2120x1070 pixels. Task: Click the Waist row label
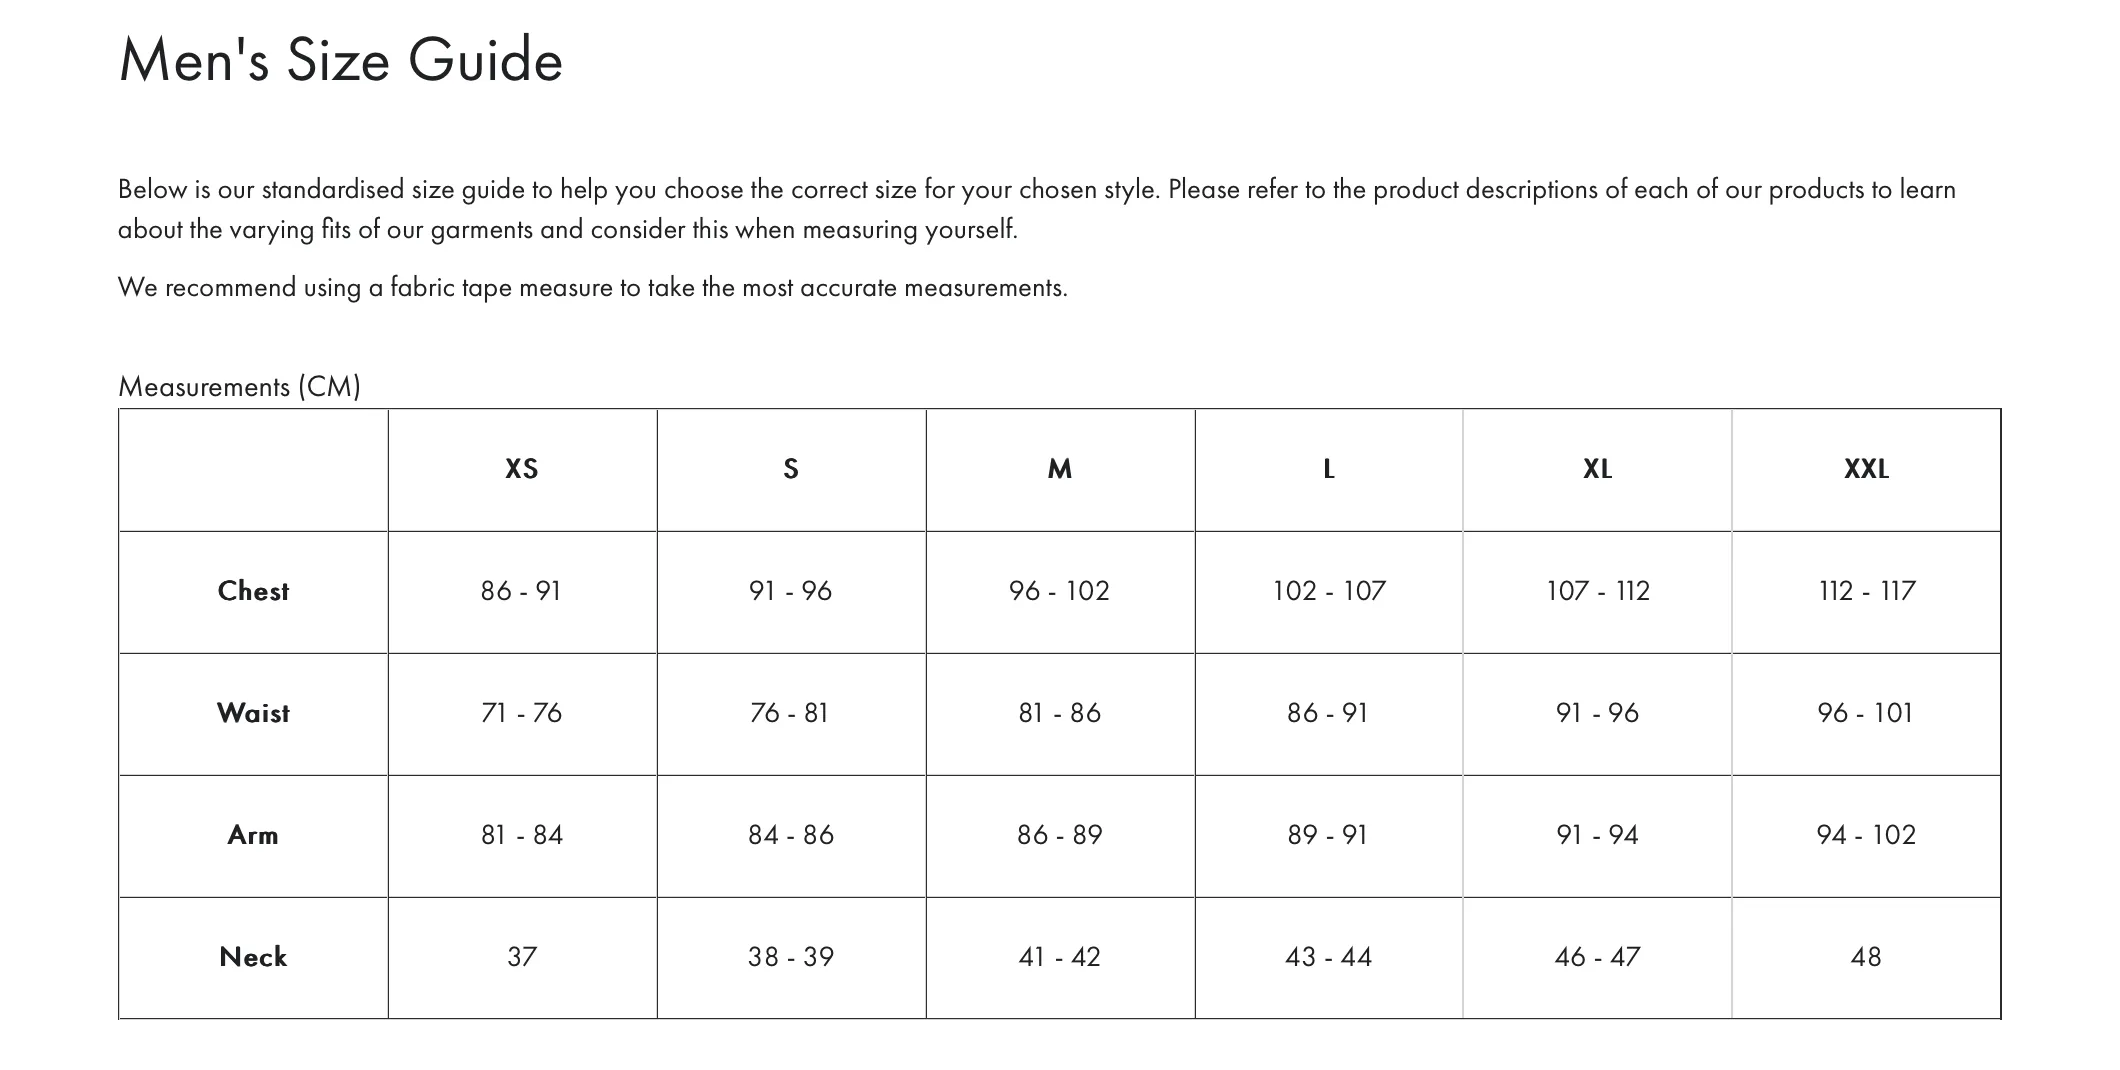tap(253, 713)
